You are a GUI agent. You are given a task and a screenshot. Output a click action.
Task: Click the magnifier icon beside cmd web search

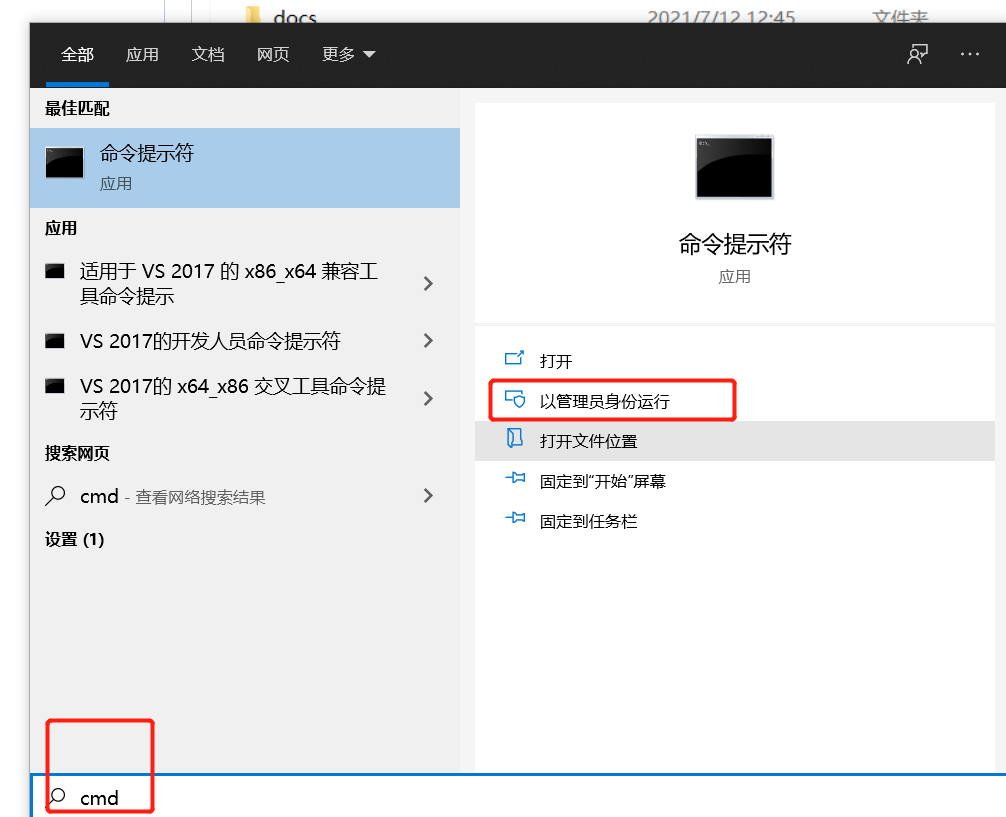(56, 495)
